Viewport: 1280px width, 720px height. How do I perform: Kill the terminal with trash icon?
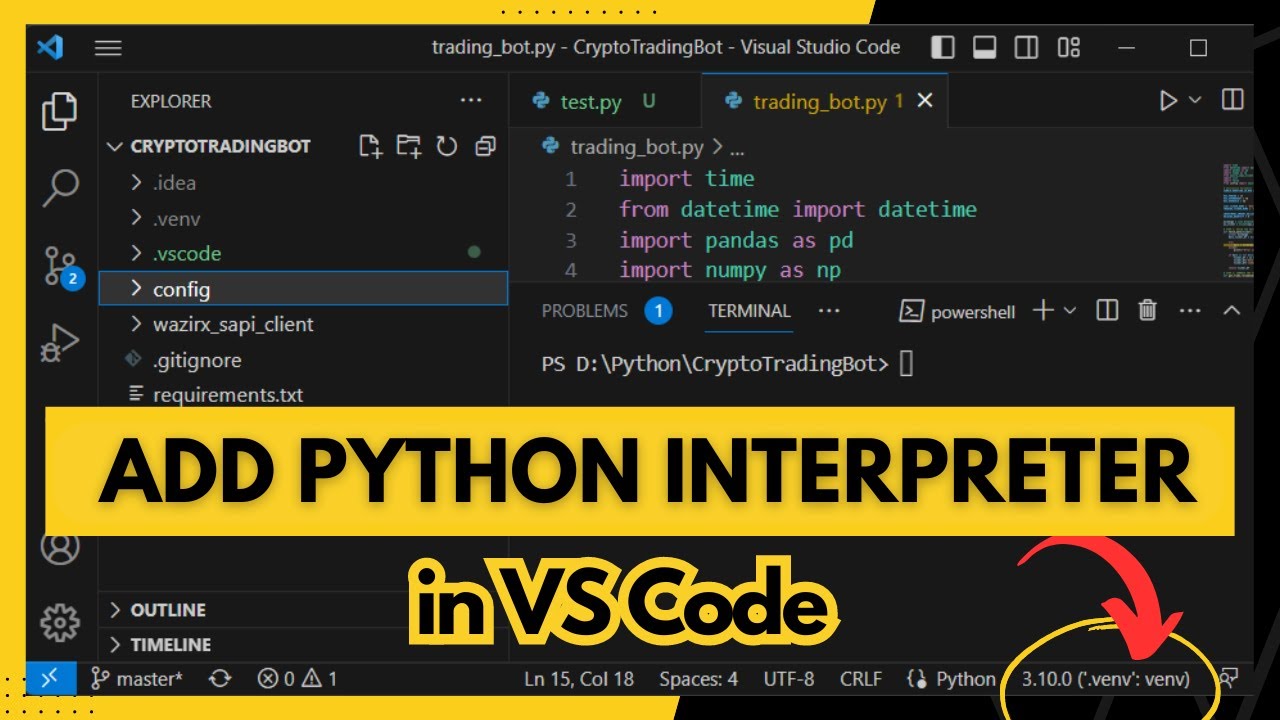coord(1148,311)
